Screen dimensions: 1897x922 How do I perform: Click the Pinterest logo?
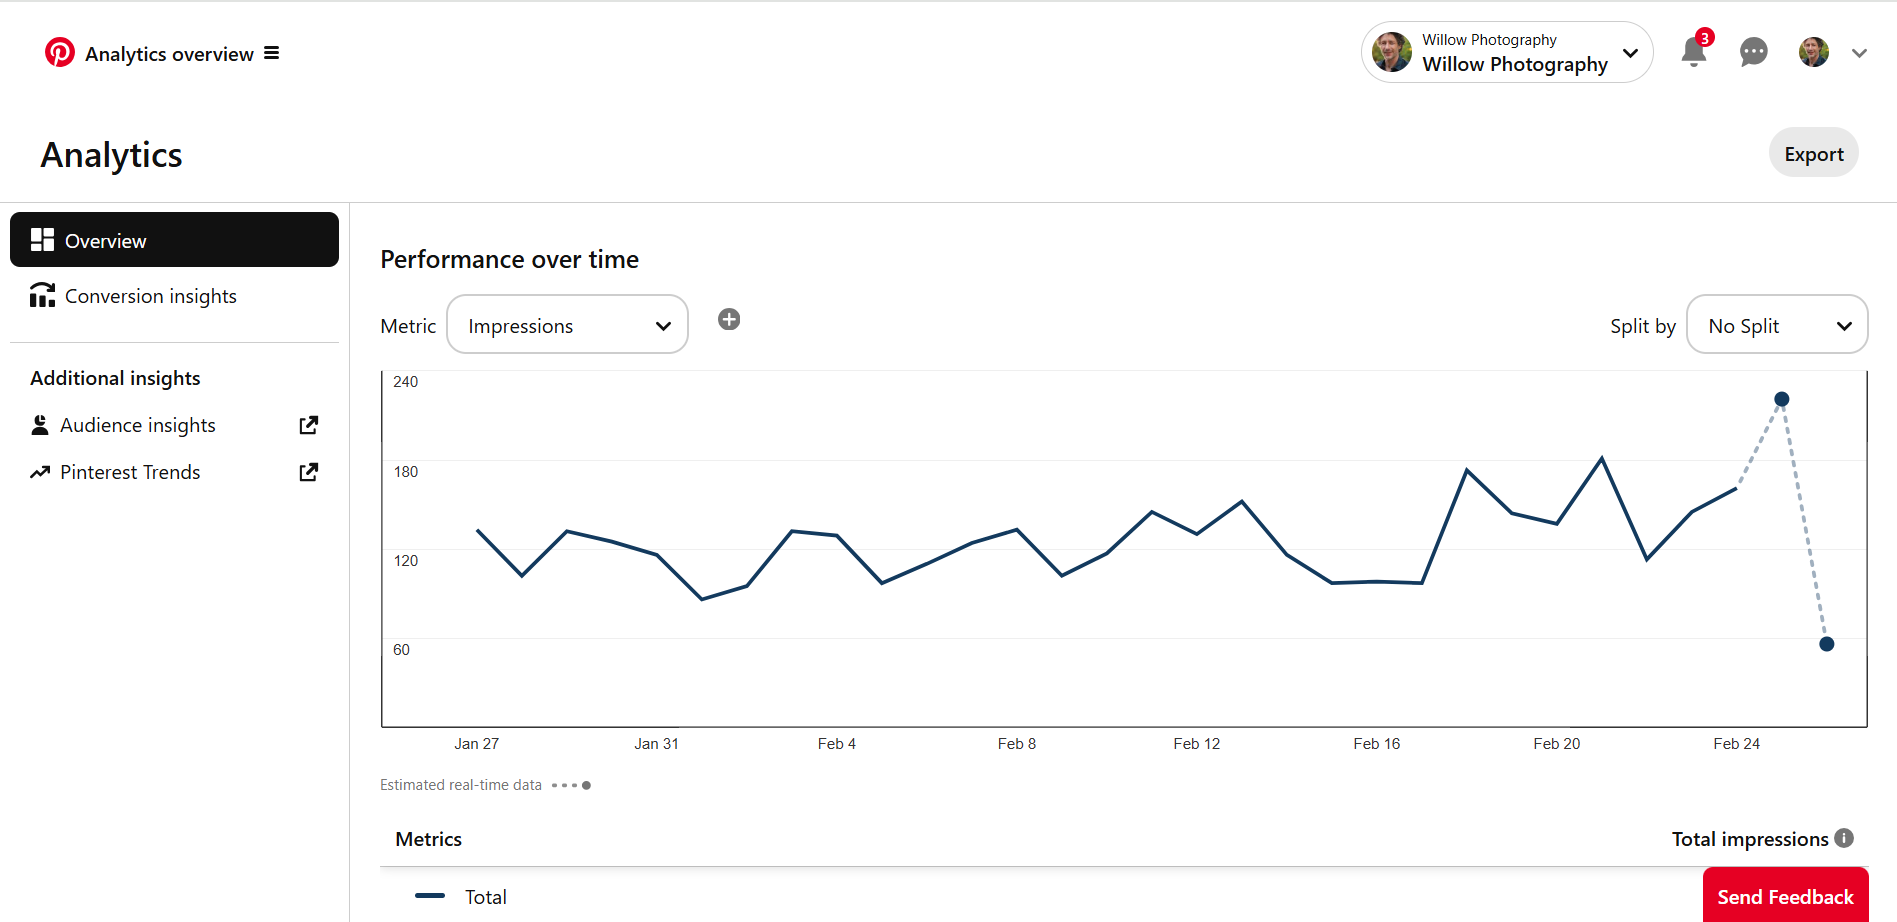coord(59,52)
